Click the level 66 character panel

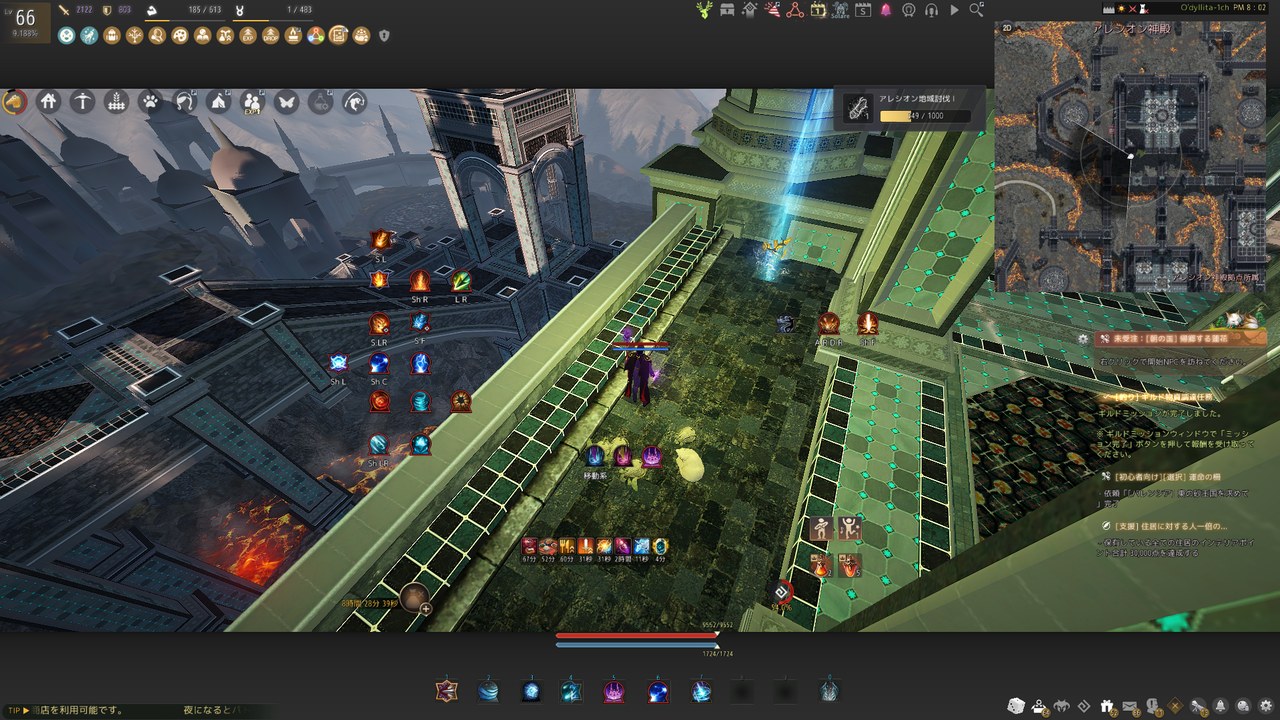pyautogui.click(x=25, y=21)
